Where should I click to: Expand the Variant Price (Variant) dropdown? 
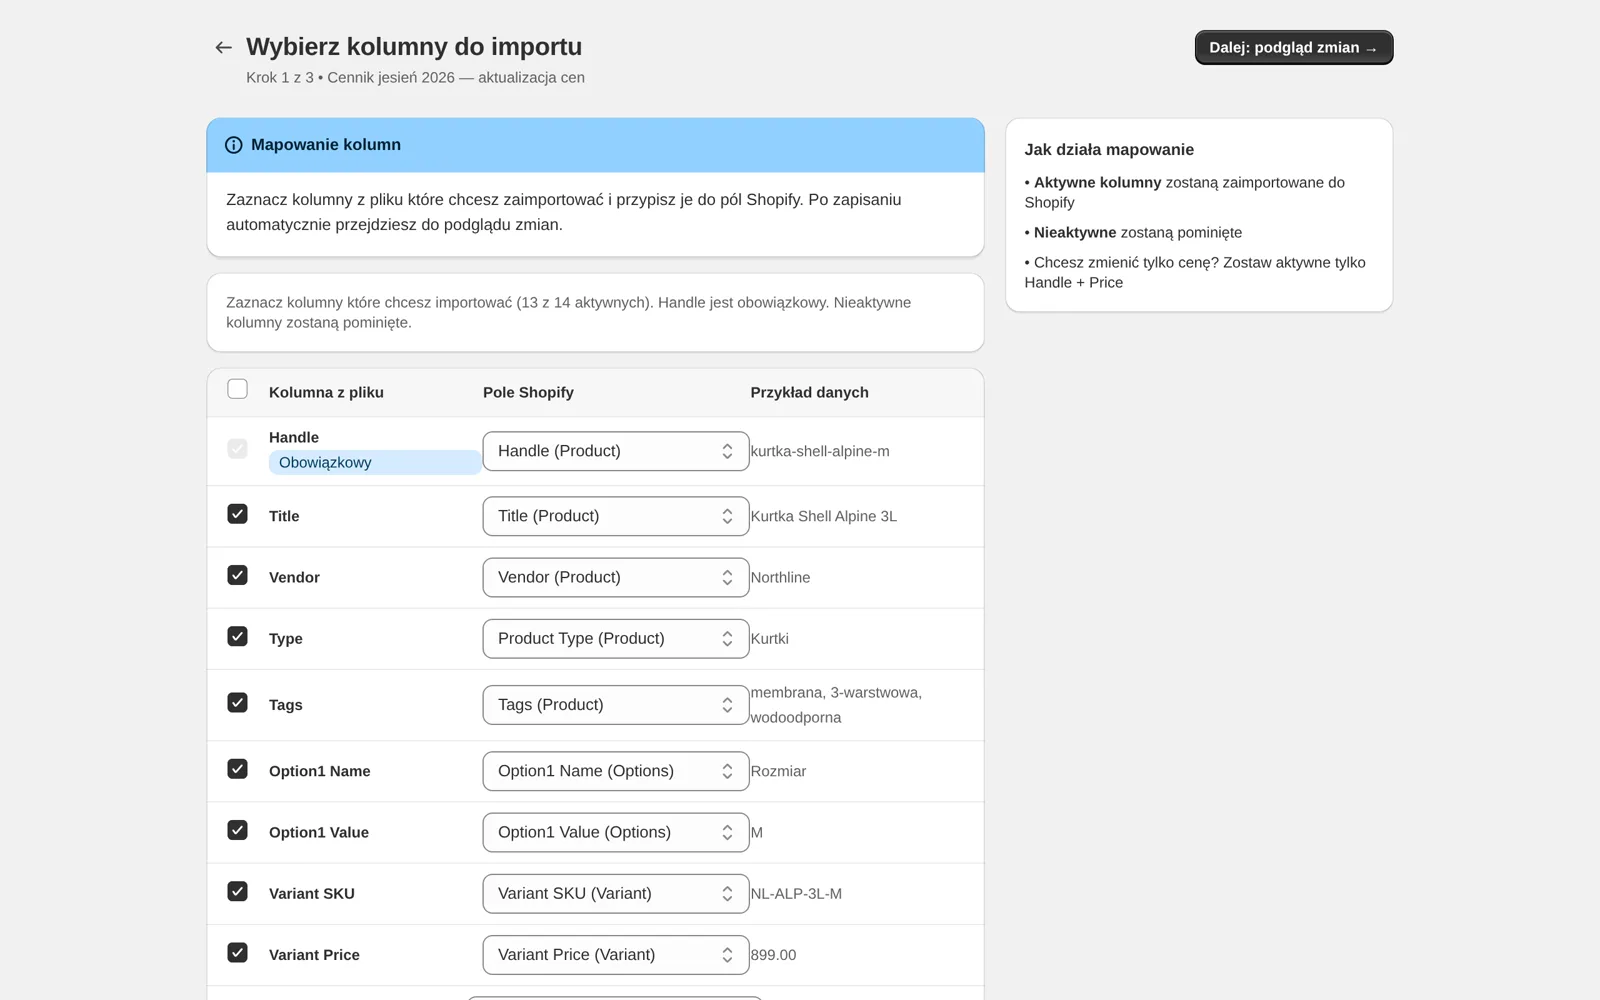[x=616, y=955]
